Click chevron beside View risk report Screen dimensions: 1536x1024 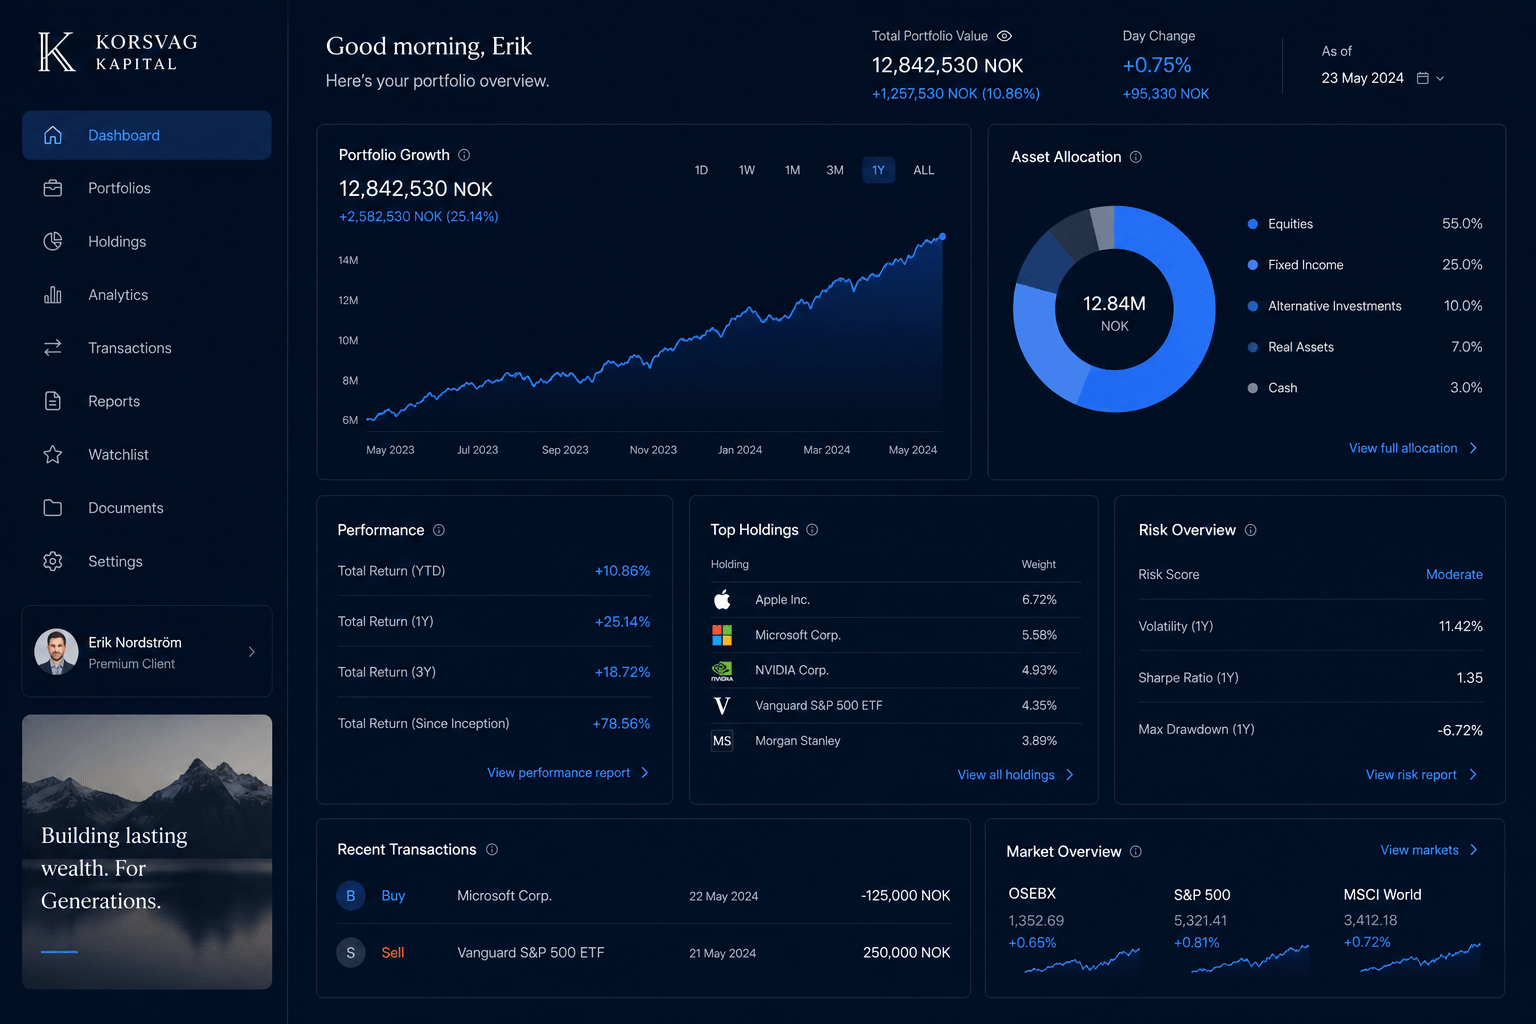1473,775
